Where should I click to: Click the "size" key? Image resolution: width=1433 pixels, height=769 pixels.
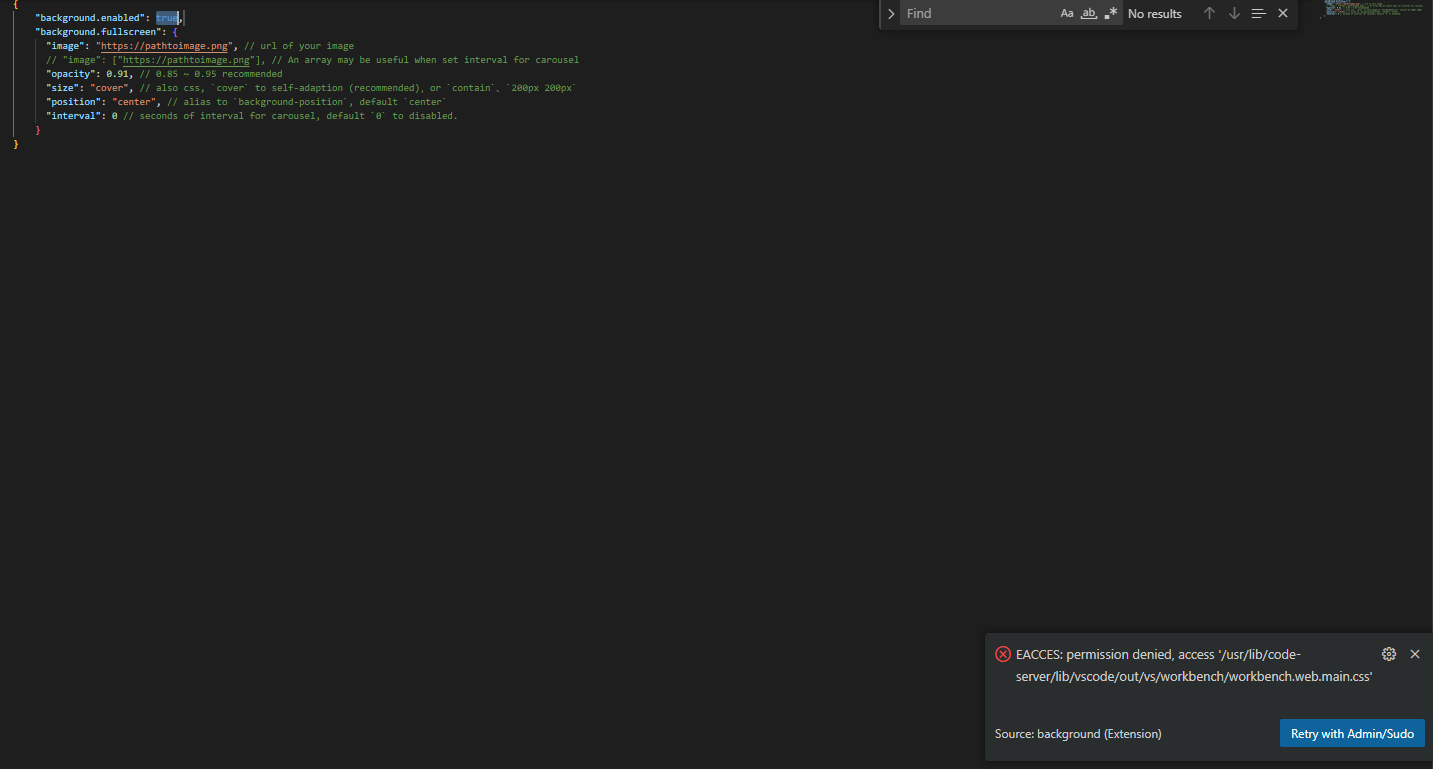tap(62, 88)
